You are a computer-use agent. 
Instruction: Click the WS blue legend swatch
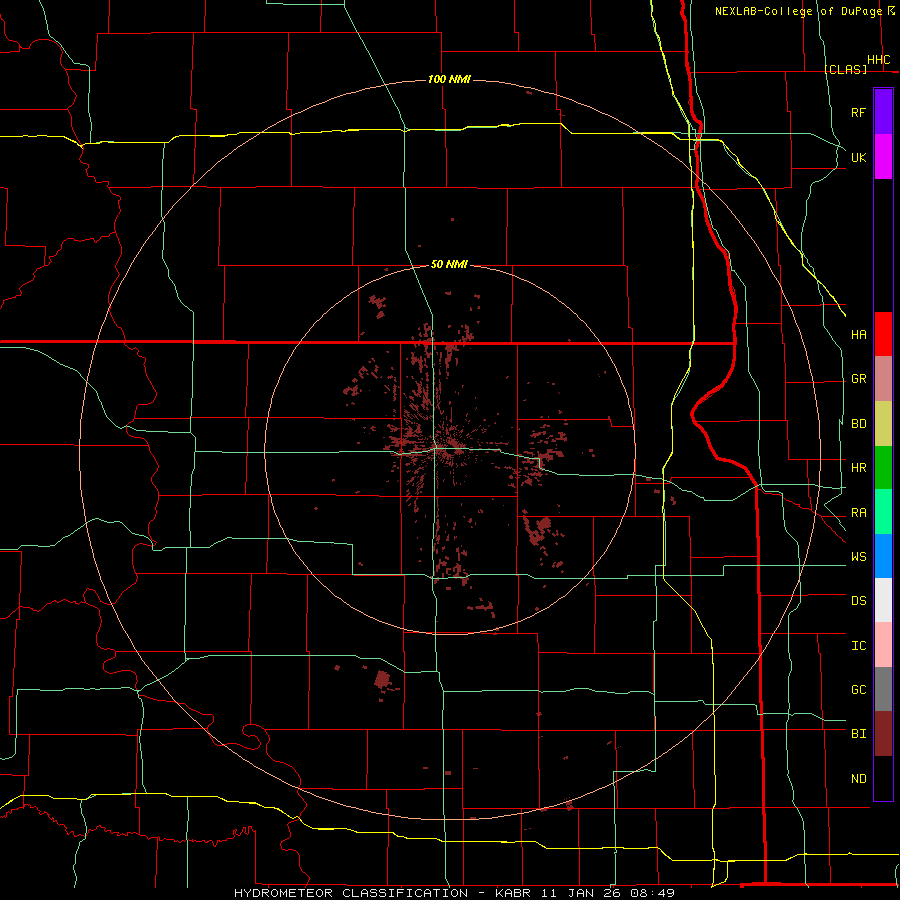[x=883, y=556]
